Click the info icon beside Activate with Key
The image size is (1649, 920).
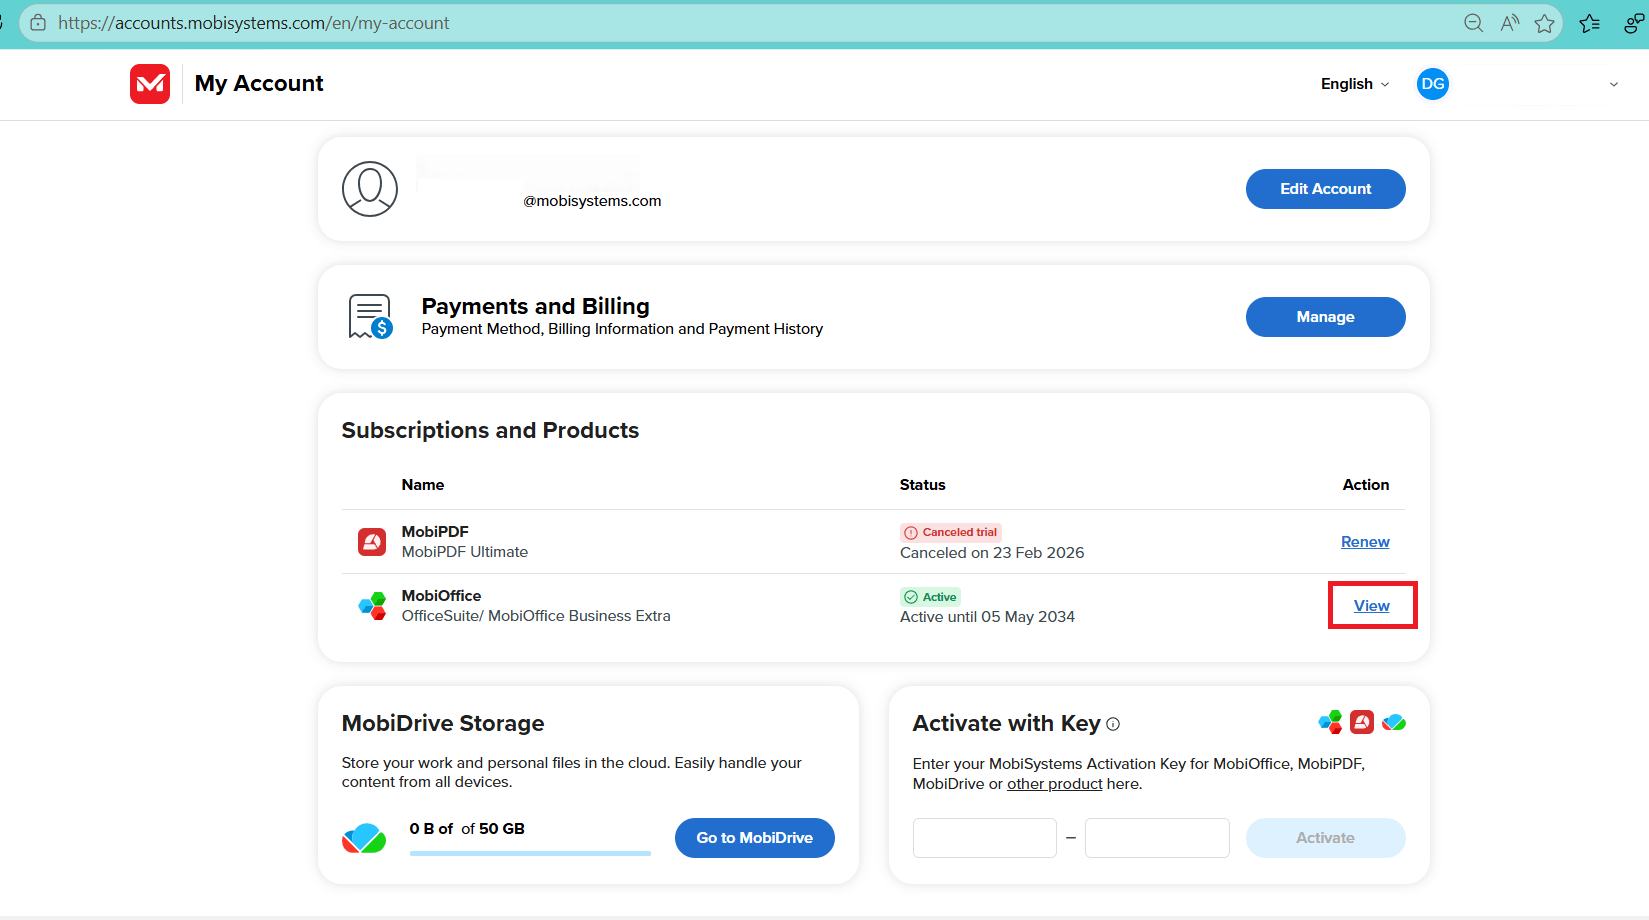pos(1113,724)
